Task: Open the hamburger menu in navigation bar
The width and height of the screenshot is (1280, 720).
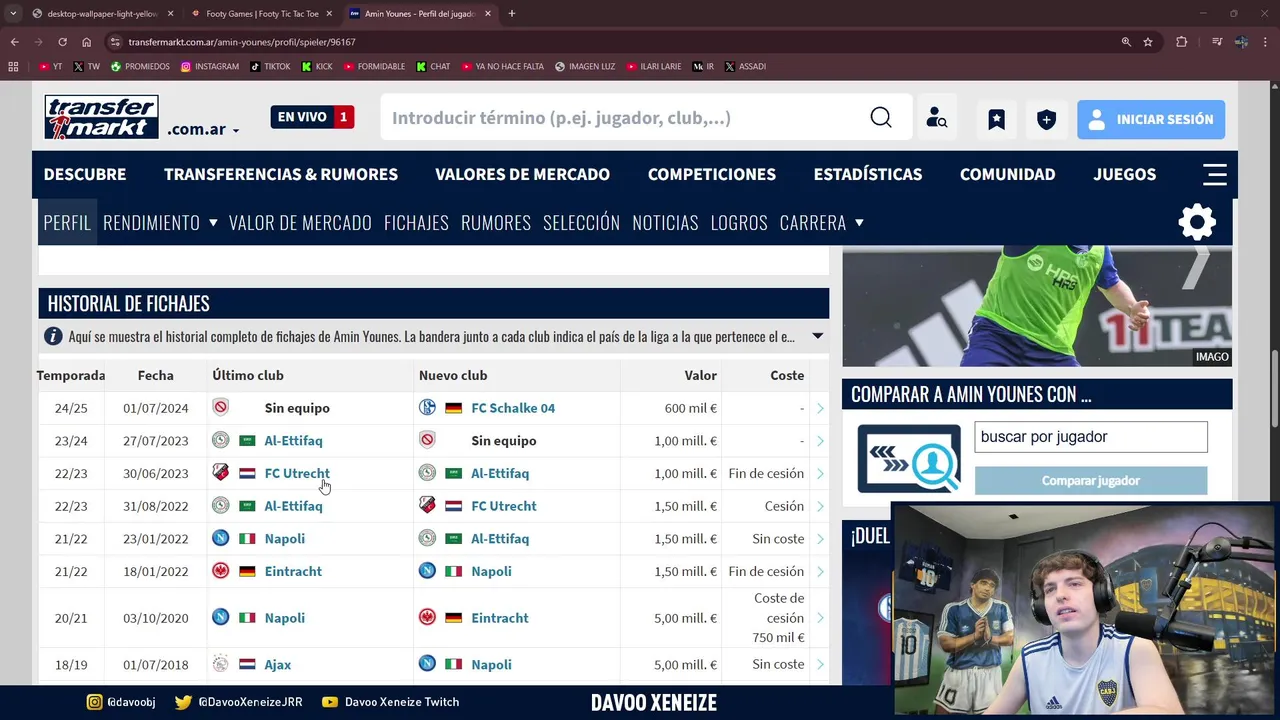Action: (x=1215, y=174)
